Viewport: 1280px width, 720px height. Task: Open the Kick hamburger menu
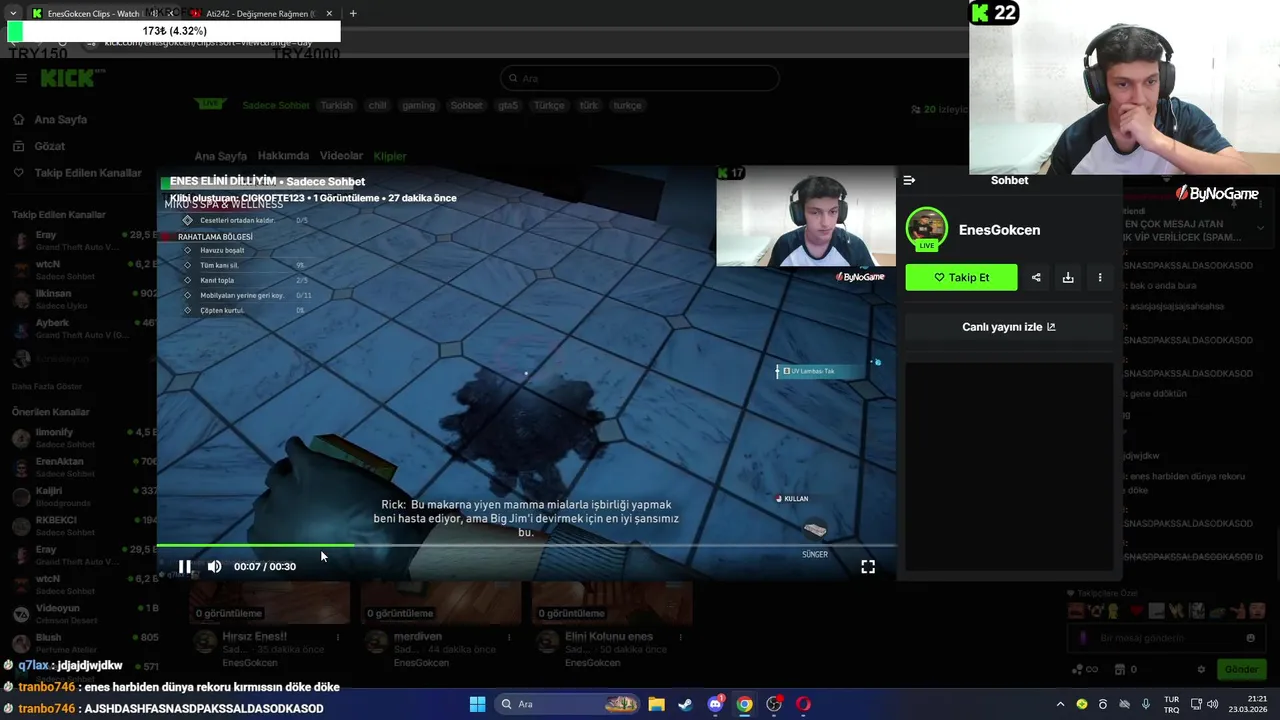coord(21,78)
